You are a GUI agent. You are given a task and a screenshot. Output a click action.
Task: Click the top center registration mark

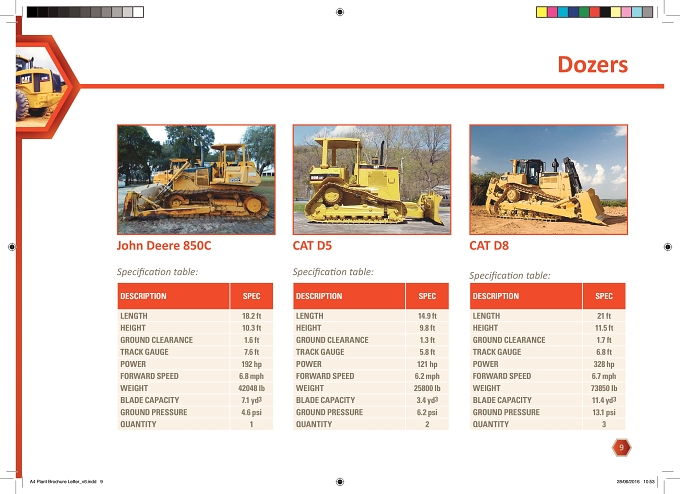coord(340,12)
